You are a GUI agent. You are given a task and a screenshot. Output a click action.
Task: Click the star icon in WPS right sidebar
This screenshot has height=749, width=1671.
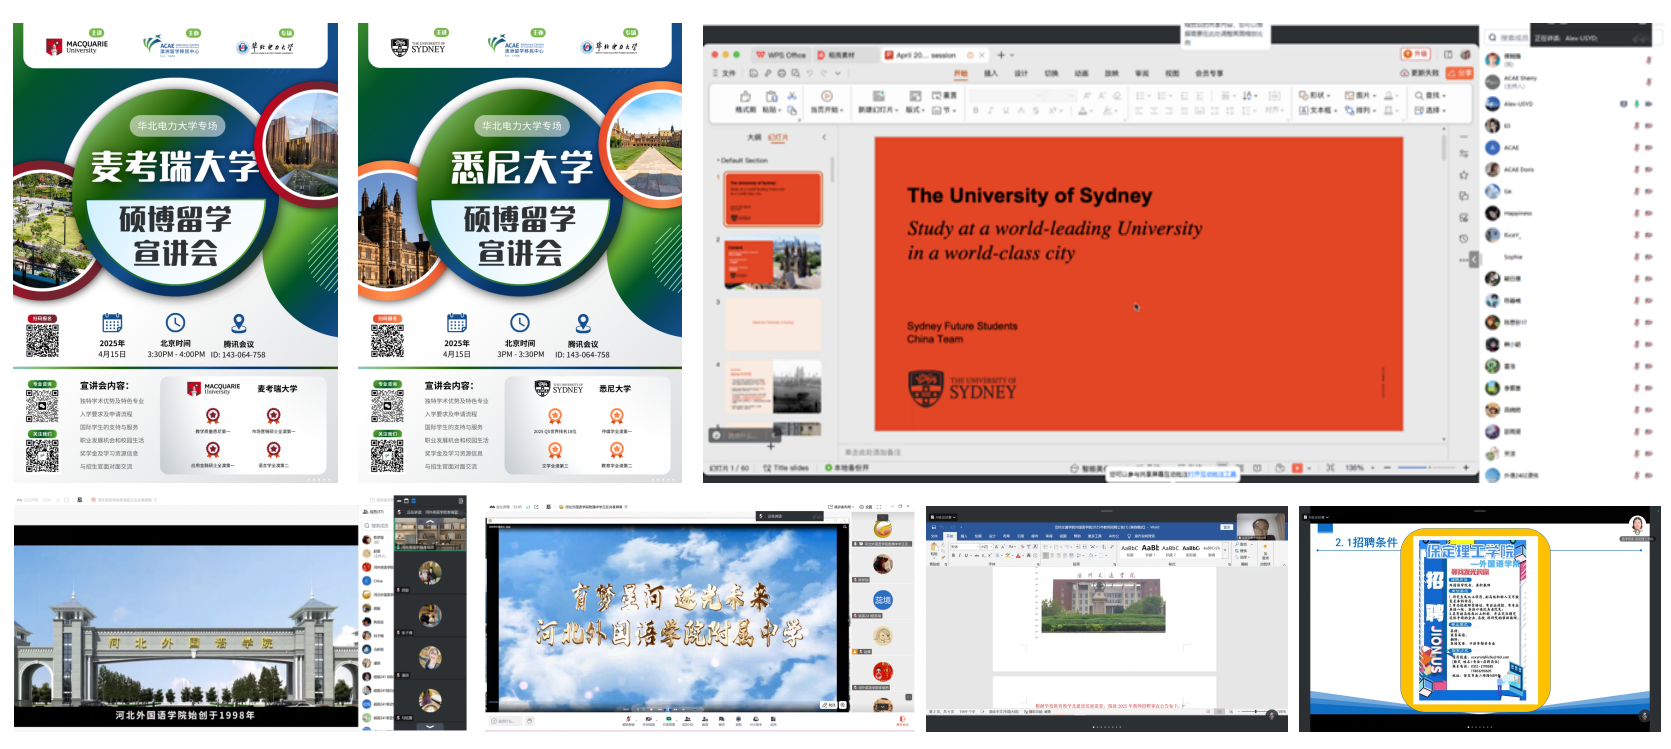pos(1463,175)
